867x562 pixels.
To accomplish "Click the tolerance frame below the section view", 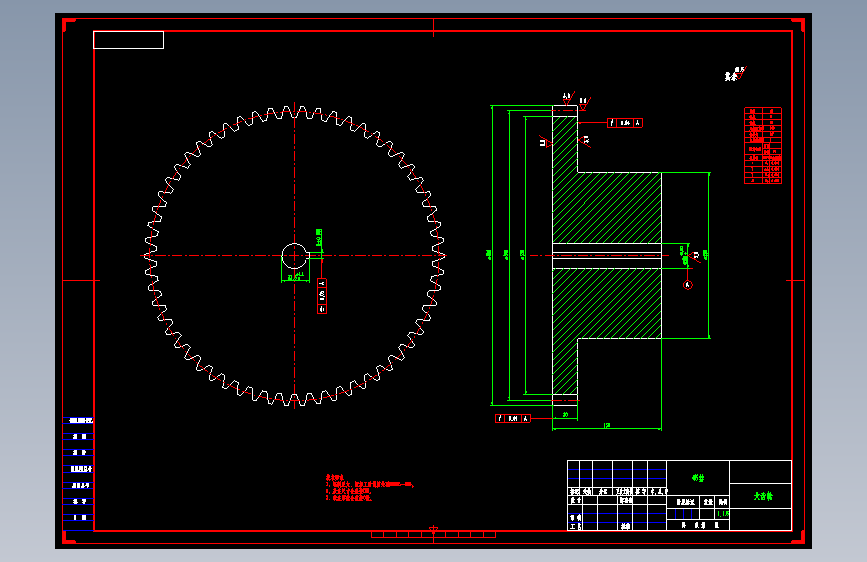I will tap(513, 419).
